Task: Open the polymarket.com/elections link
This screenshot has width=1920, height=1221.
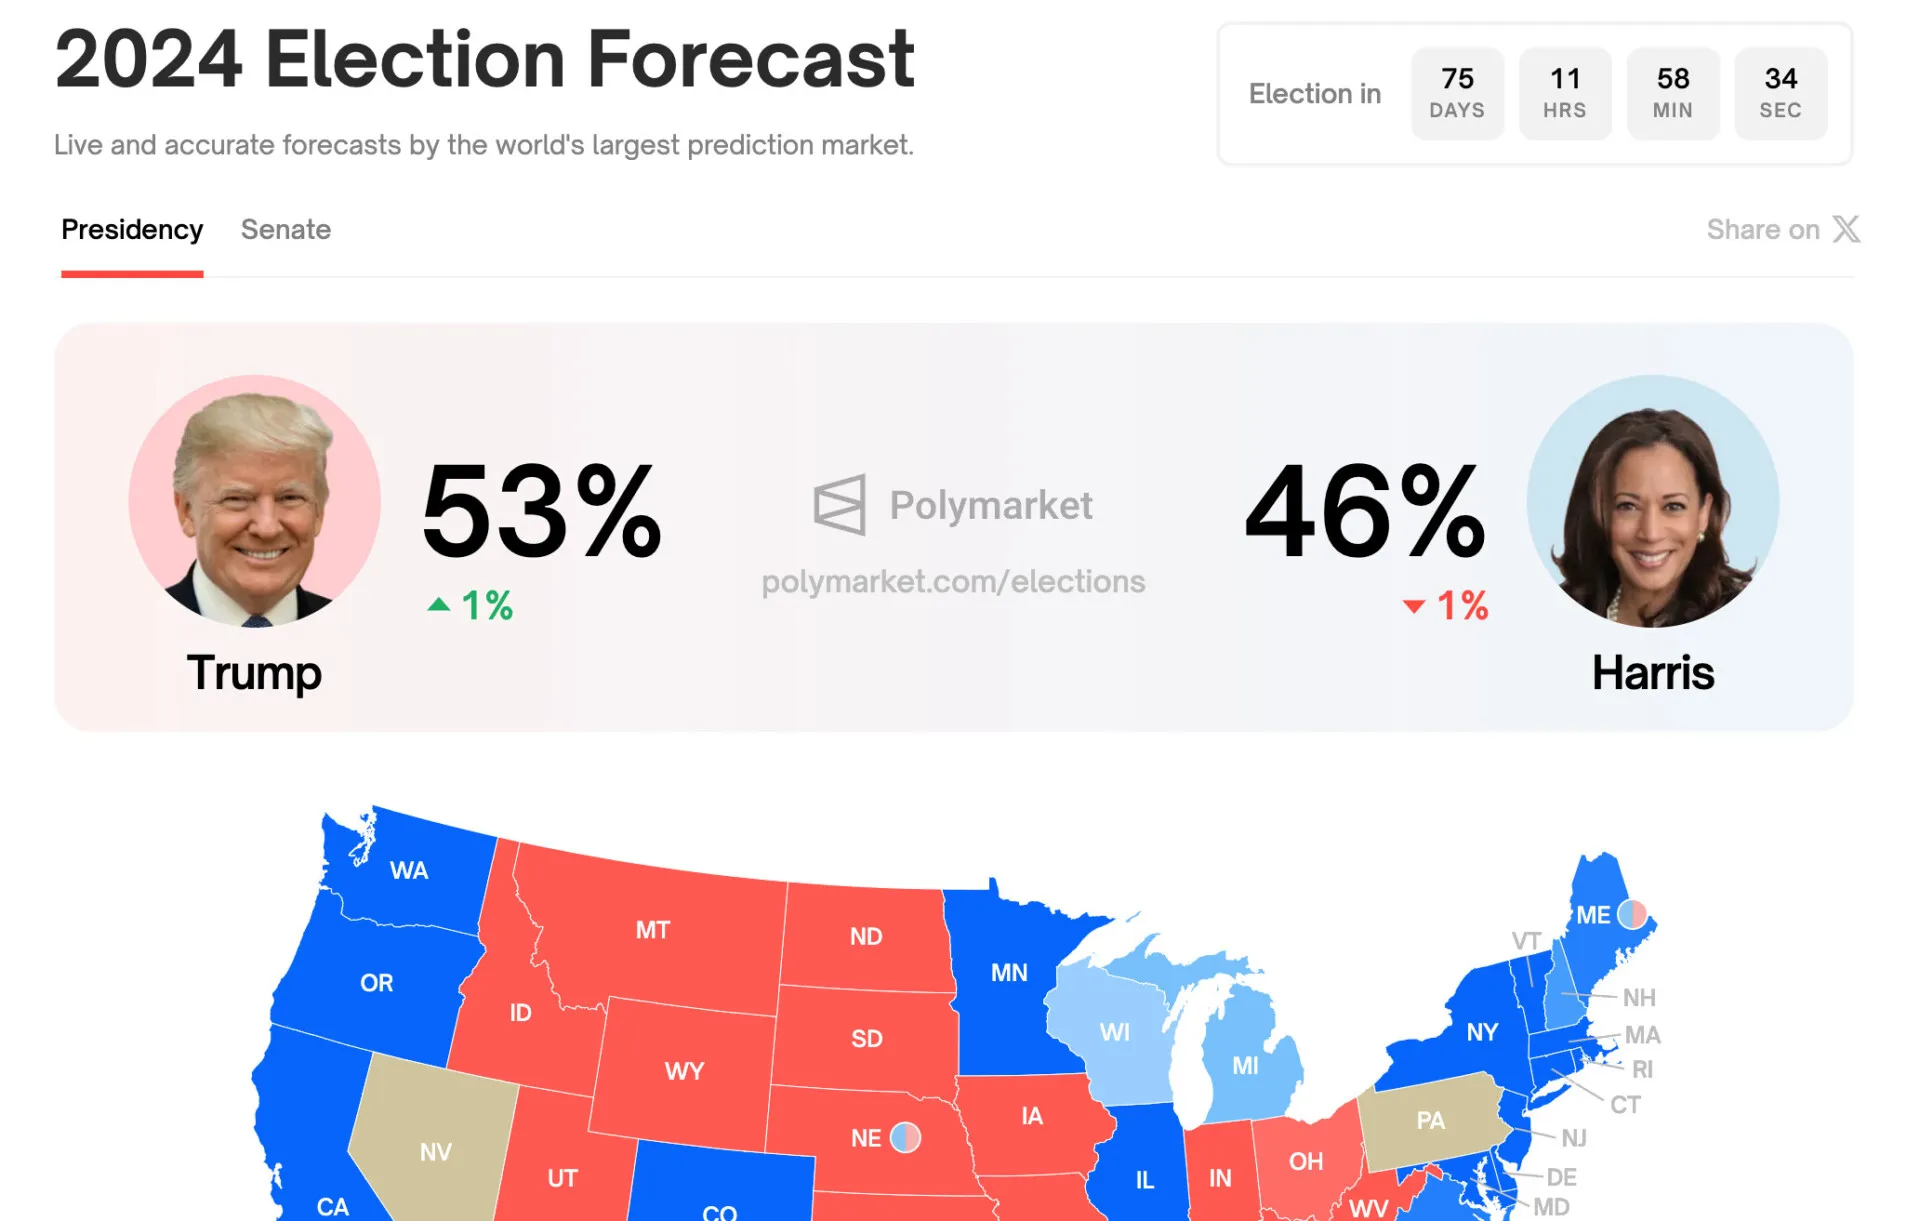Action: (x=953, y=582)
